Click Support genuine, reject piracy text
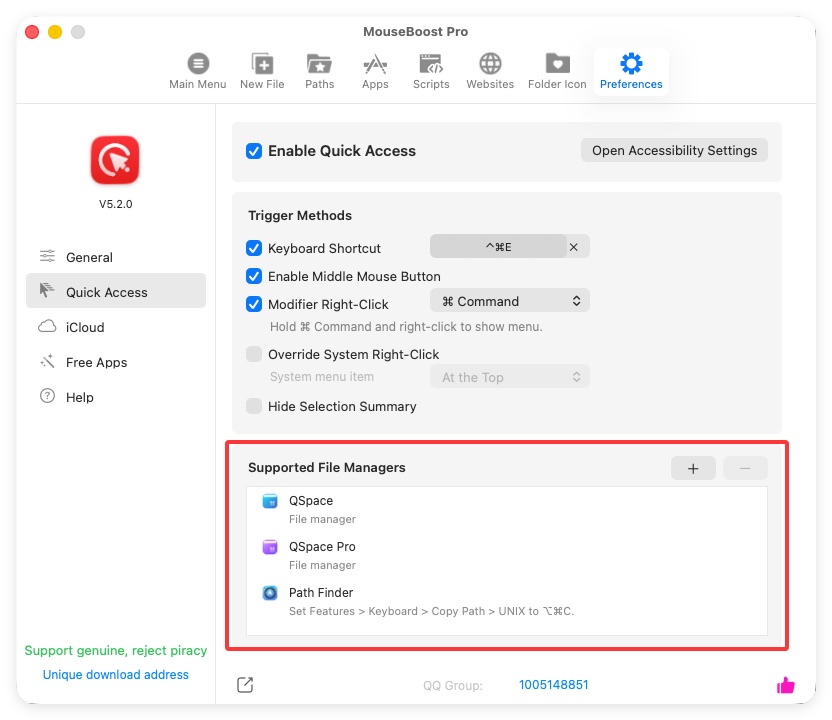The height and width of the screenshot is (720, 832). pyautogui.click(x=116, y=650)
